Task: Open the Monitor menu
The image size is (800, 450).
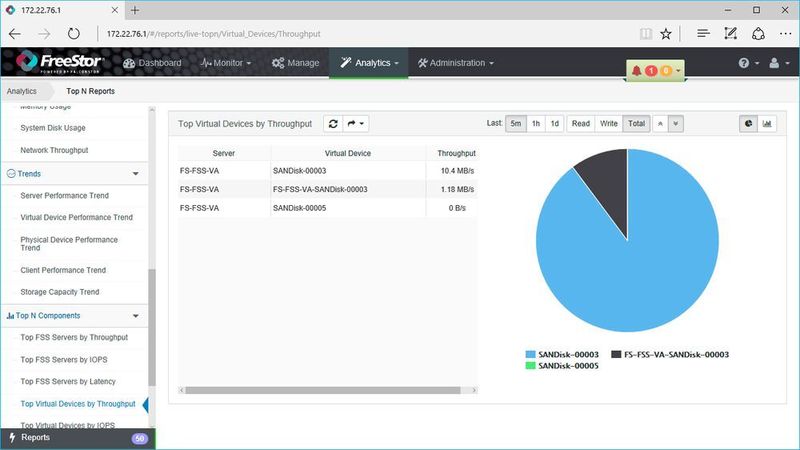Action: [x=226, y=63]
